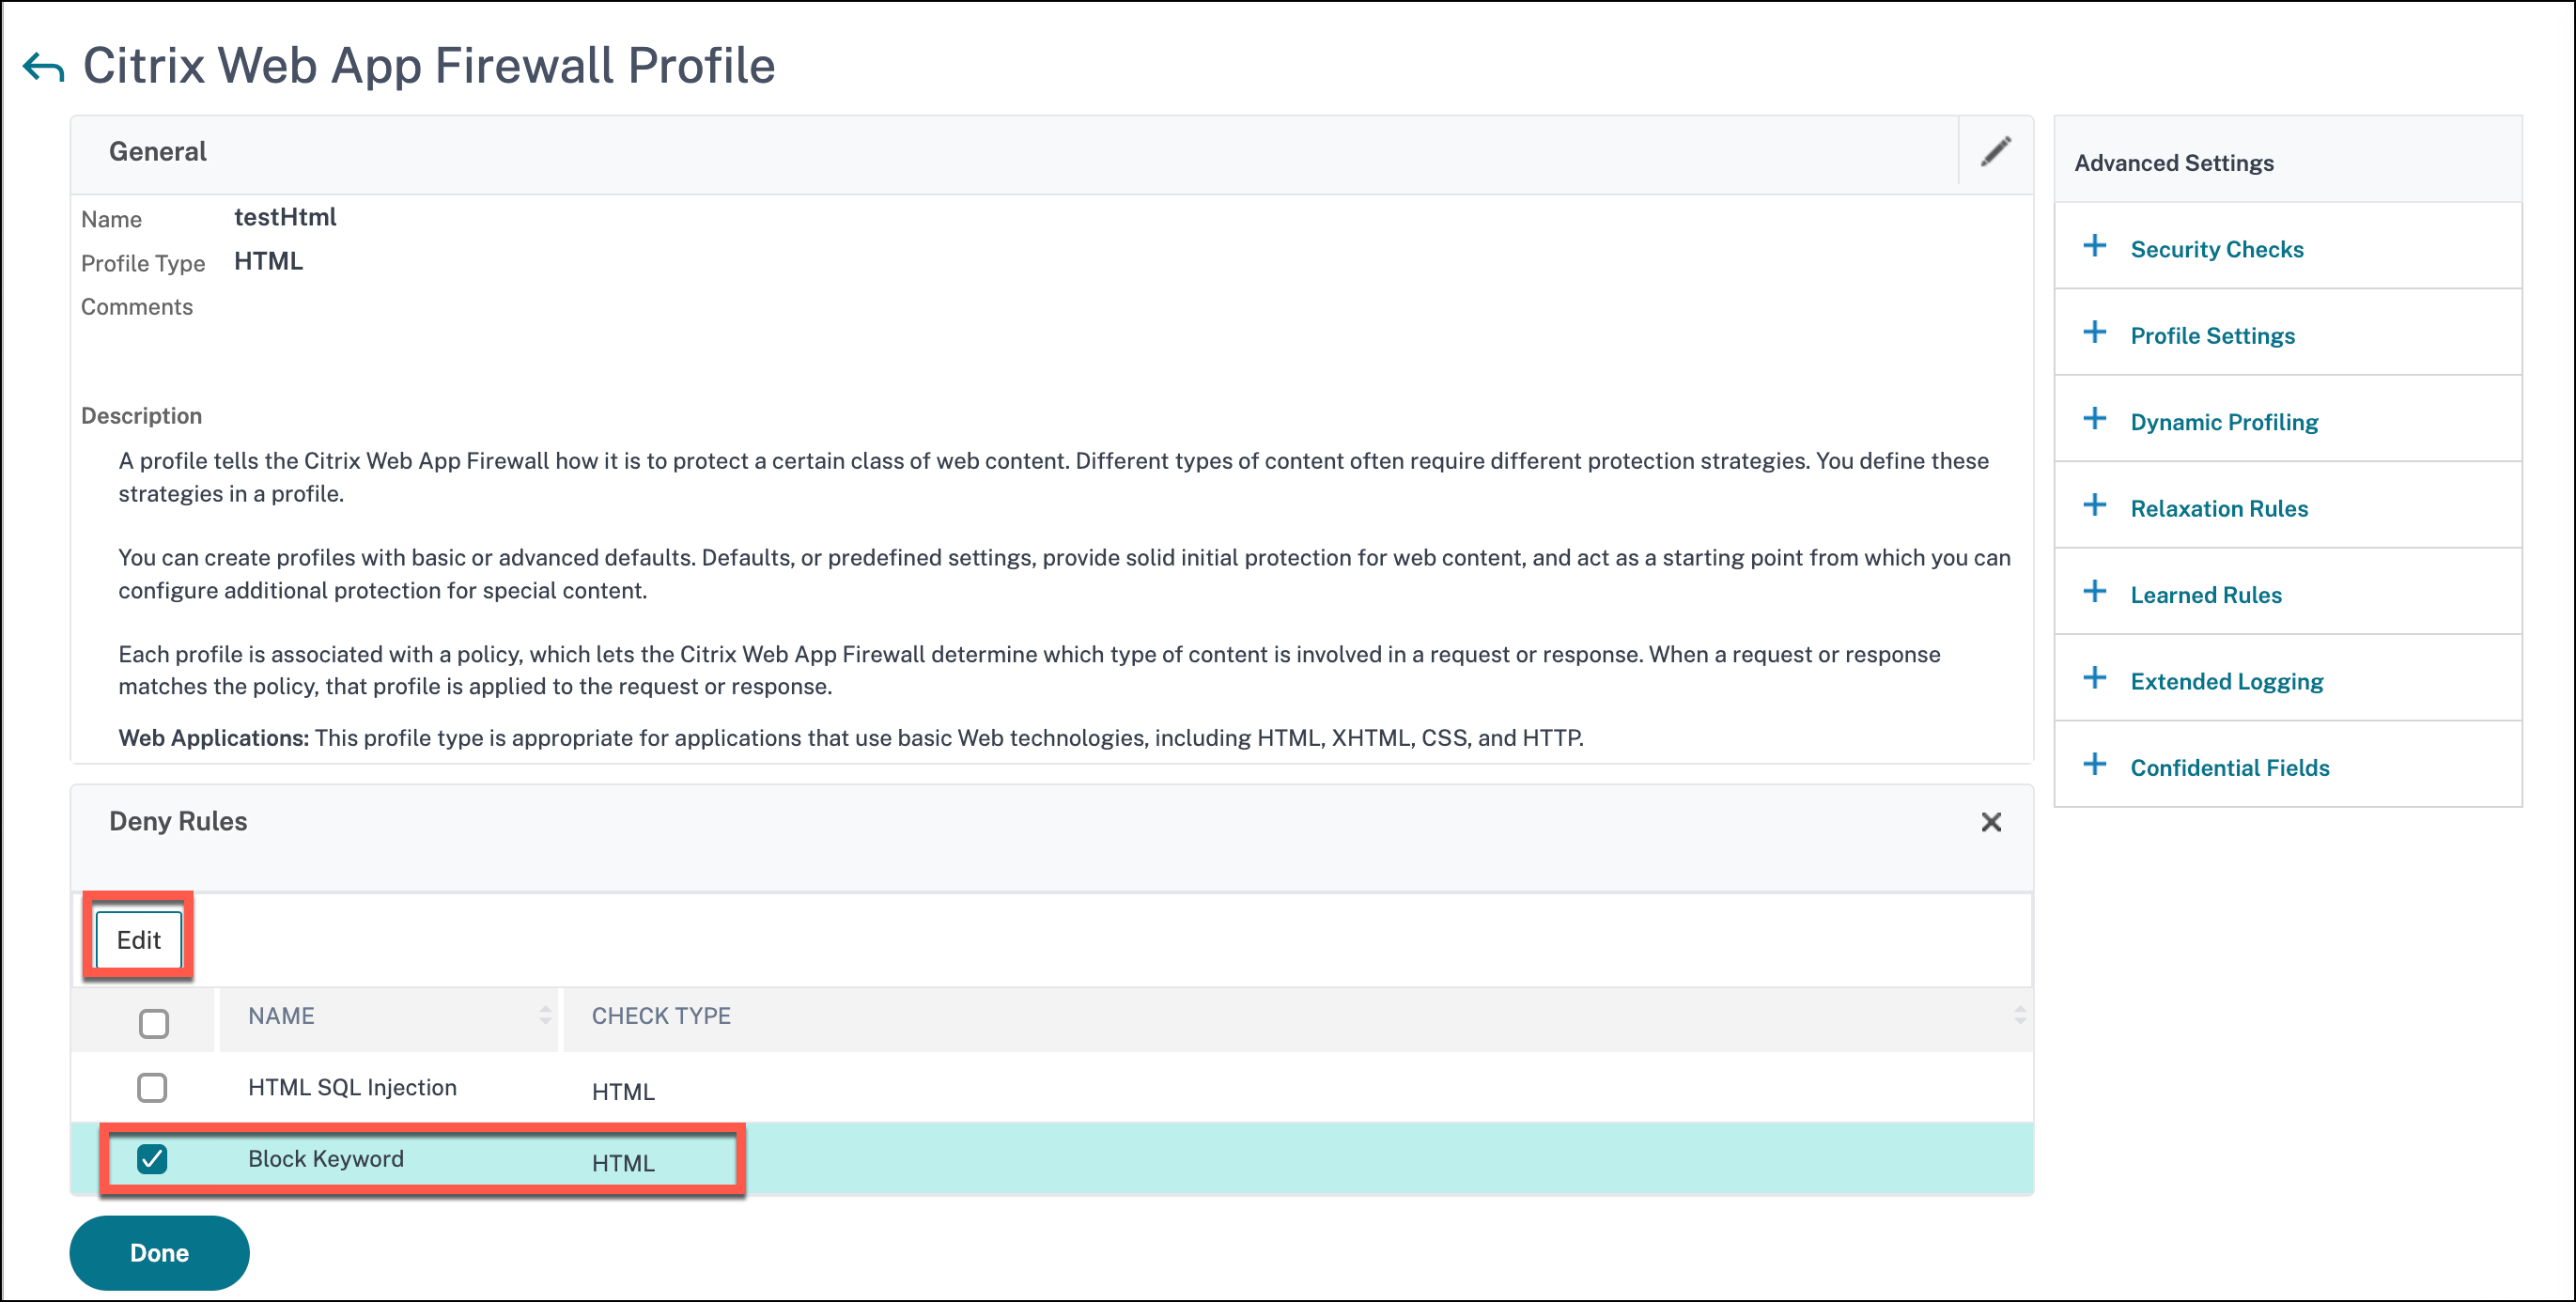Click the Web Applications bold text
The height and width of the screenshot is (1302, 2576).
click(x=214, y=738)
